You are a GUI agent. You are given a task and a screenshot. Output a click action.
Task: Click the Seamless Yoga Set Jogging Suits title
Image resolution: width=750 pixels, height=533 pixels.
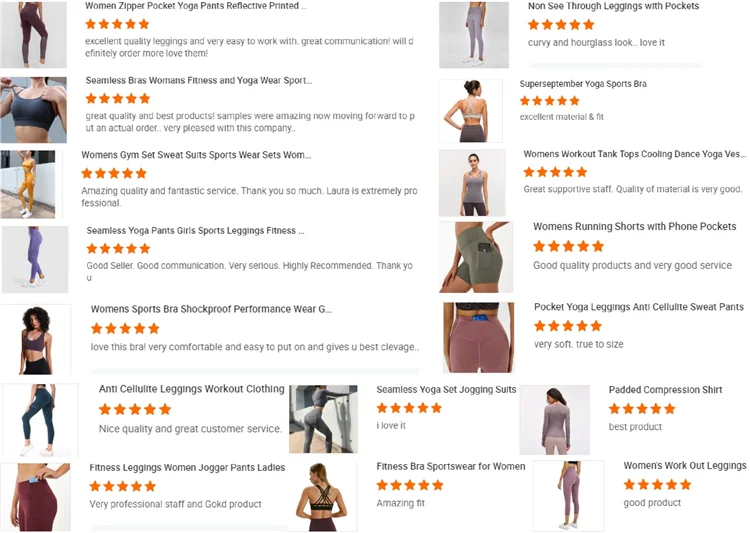(446, 390)
